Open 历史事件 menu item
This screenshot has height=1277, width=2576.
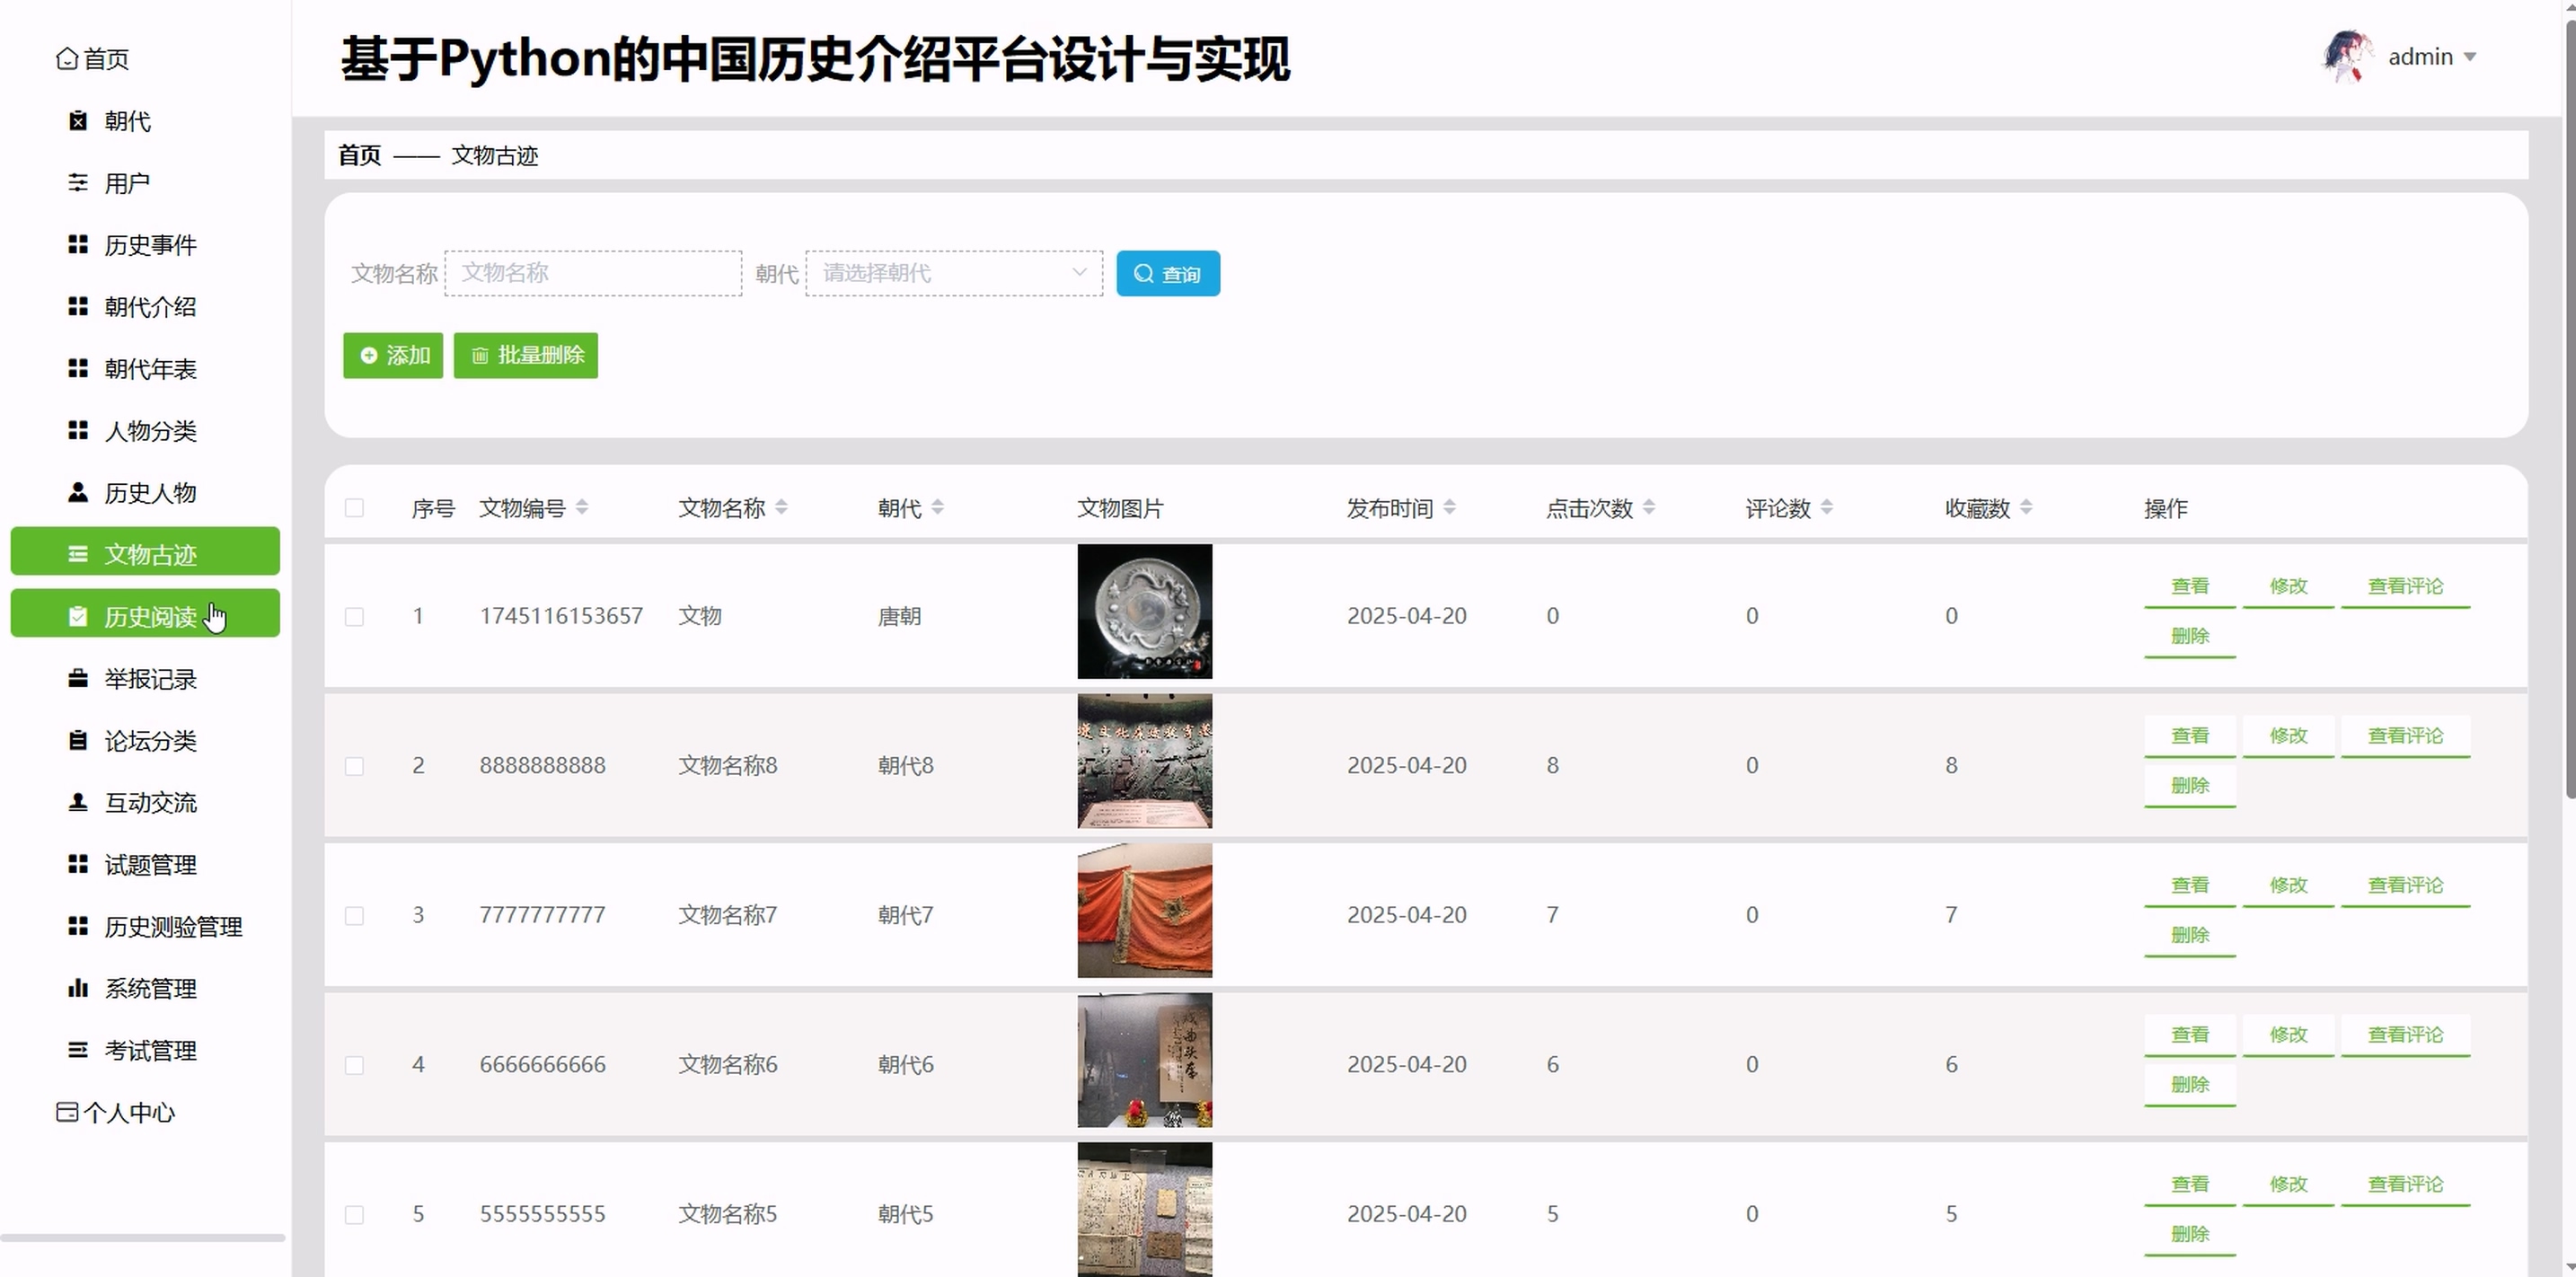coord(150,245)
